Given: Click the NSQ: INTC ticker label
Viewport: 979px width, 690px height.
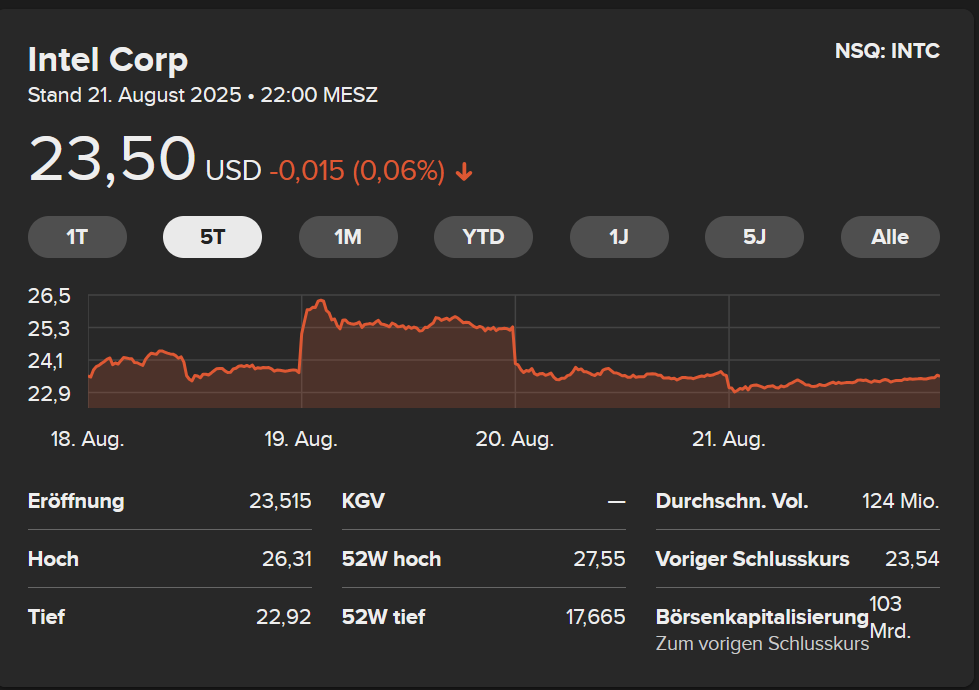Looking at the screenshot, I should (887, 51).
